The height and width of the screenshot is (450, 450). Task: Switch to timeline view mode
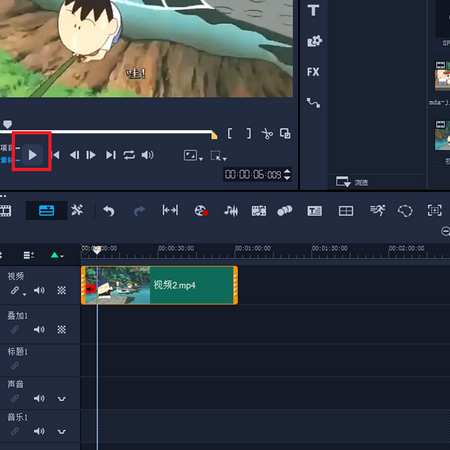[x=46, y=211]
